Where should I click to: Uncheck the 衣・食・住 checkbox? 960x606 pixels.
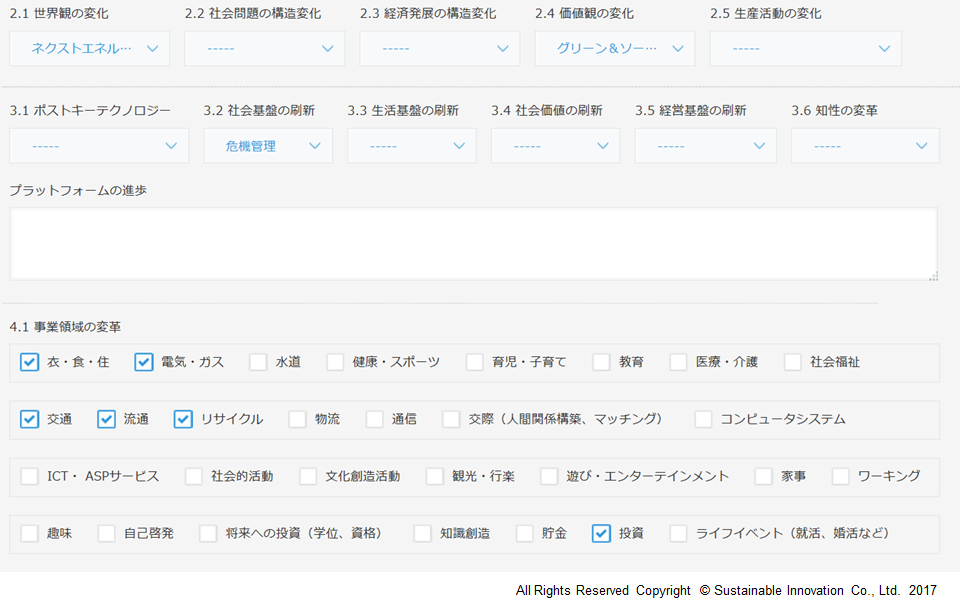tap(29, 362)
